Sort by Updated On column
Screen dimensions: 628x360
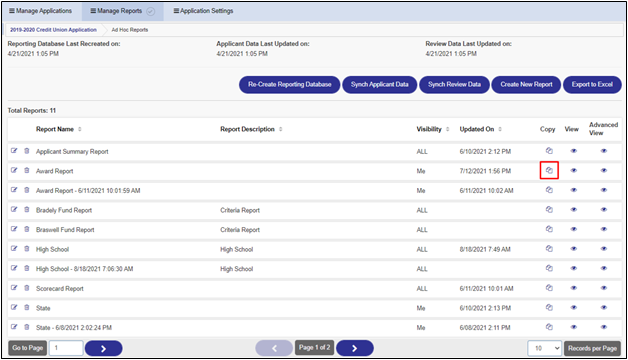[500, 129]
